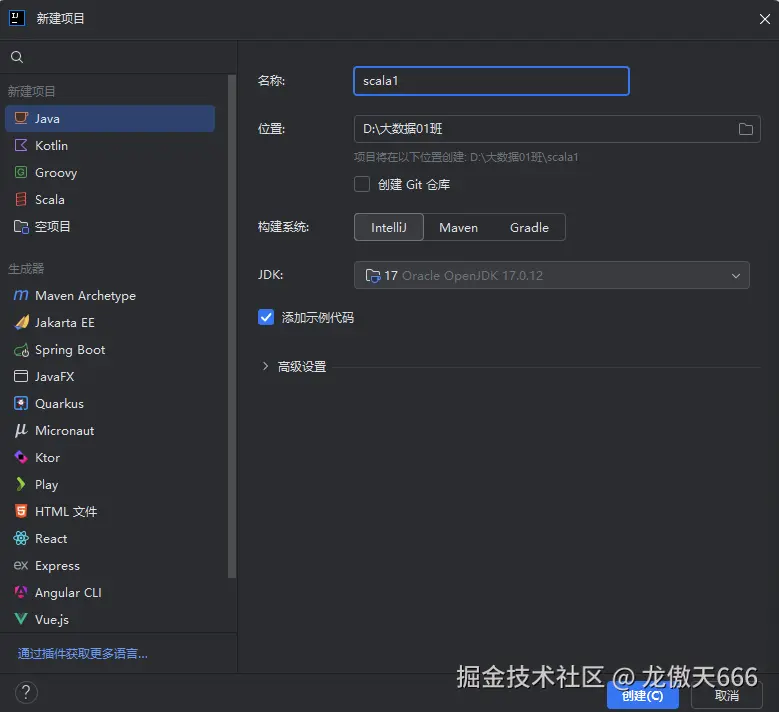Open the Maven Archetype generator icon
Viewport: 779px width, 712px height.
(x=21, y=295)
